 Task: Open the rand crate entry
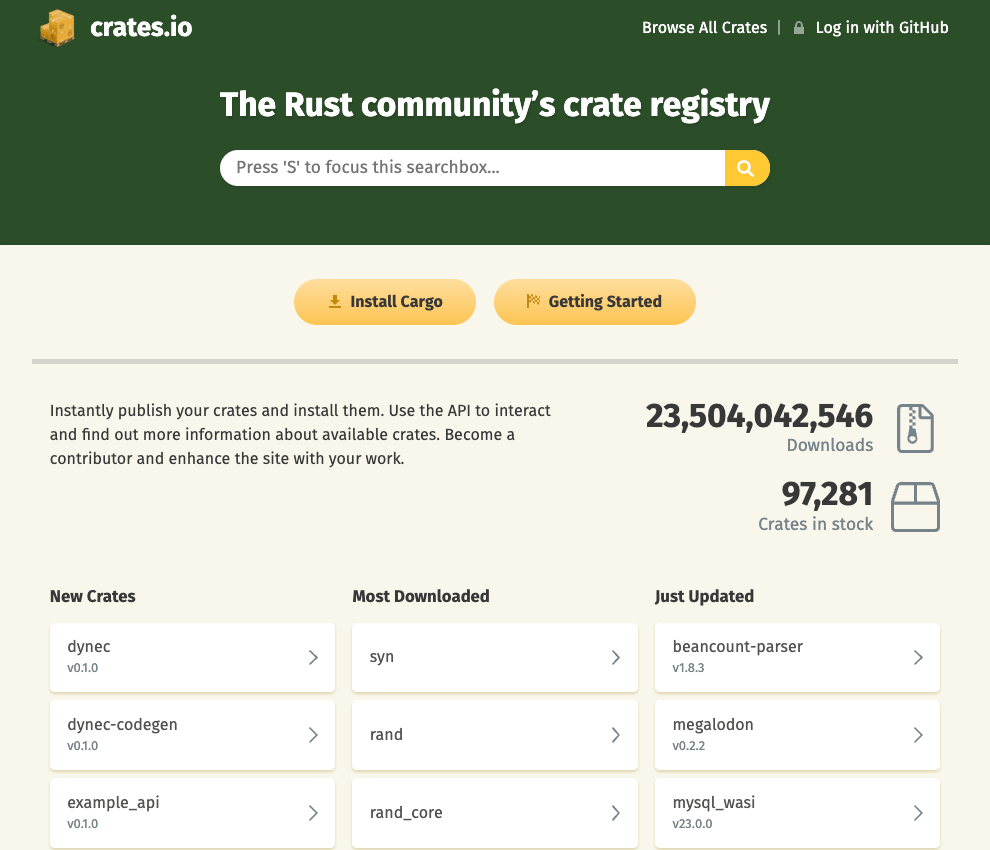[495, 735]
